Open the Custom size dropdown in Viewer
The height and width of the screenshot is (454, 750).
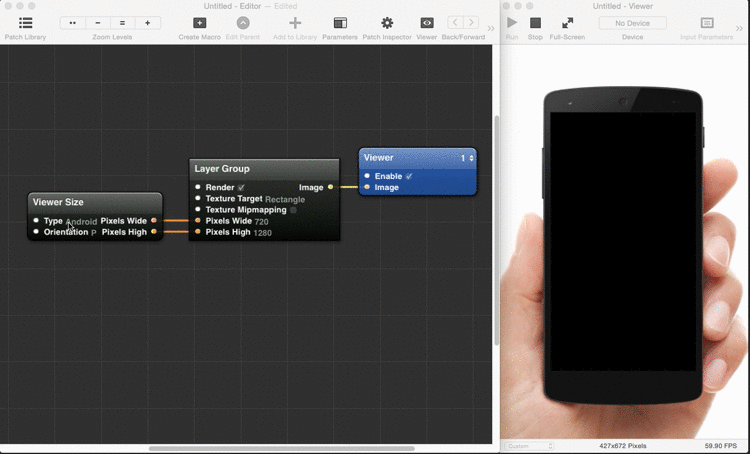(x=529, y=446)
